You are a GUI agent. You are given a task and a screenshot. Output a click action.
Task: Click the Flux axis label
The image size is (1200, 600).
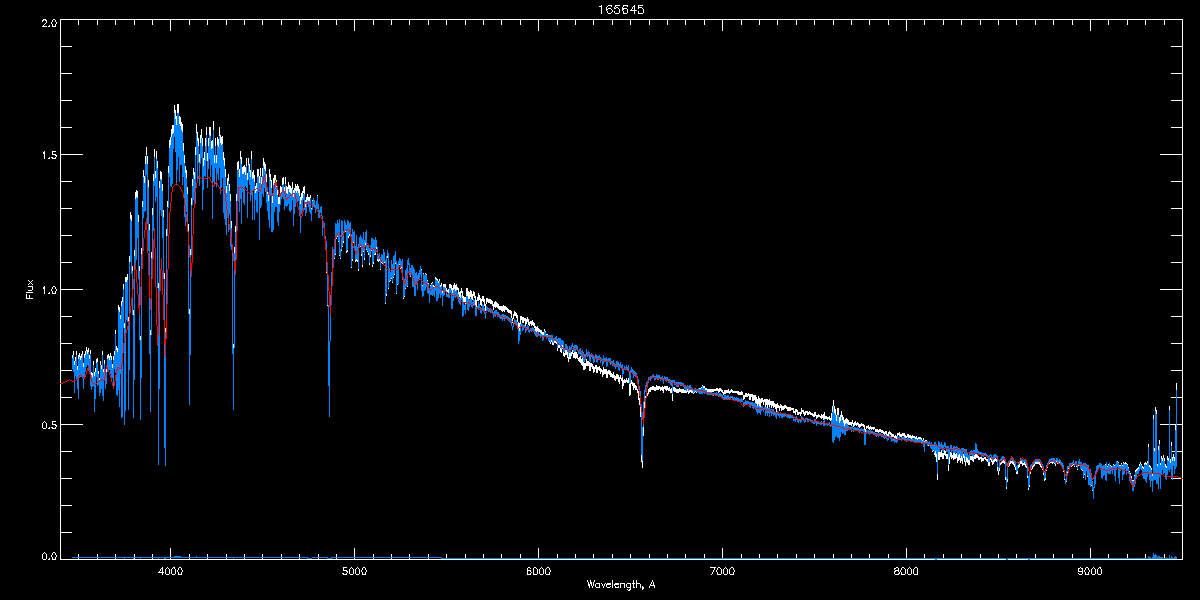30,290
